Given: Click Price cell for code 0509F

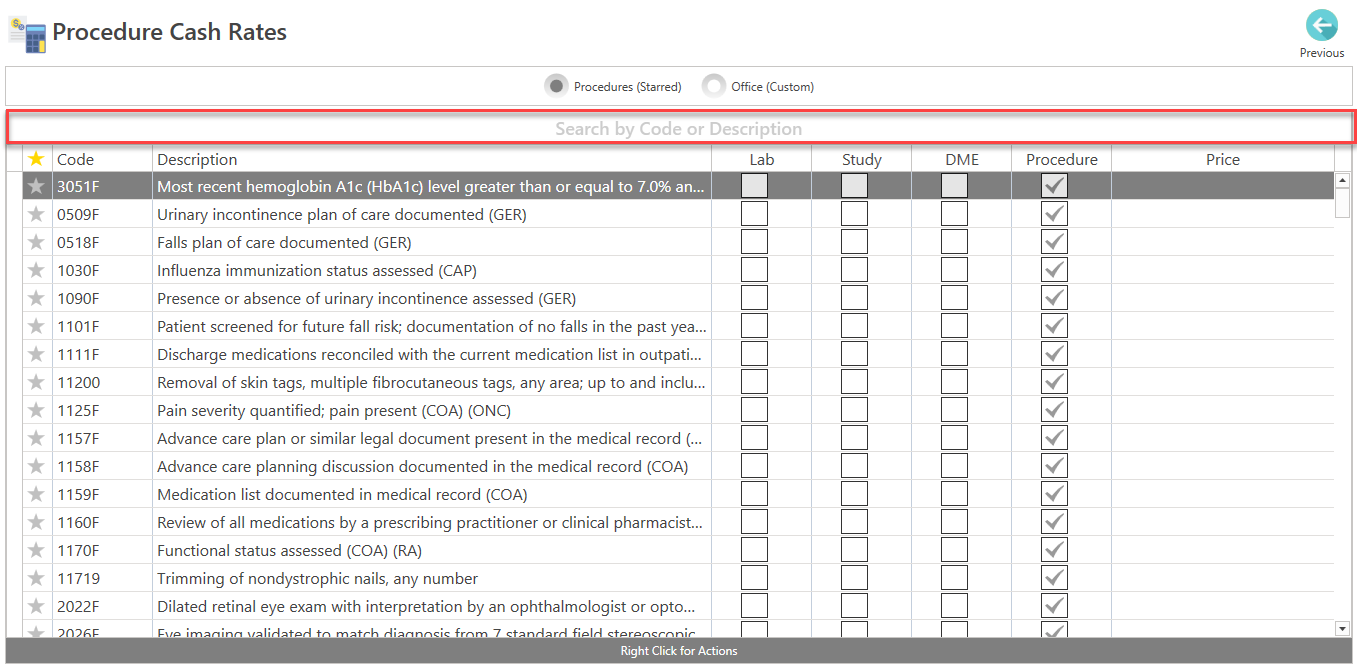Looking at the screenshot, I should [x=1223, y=214].
